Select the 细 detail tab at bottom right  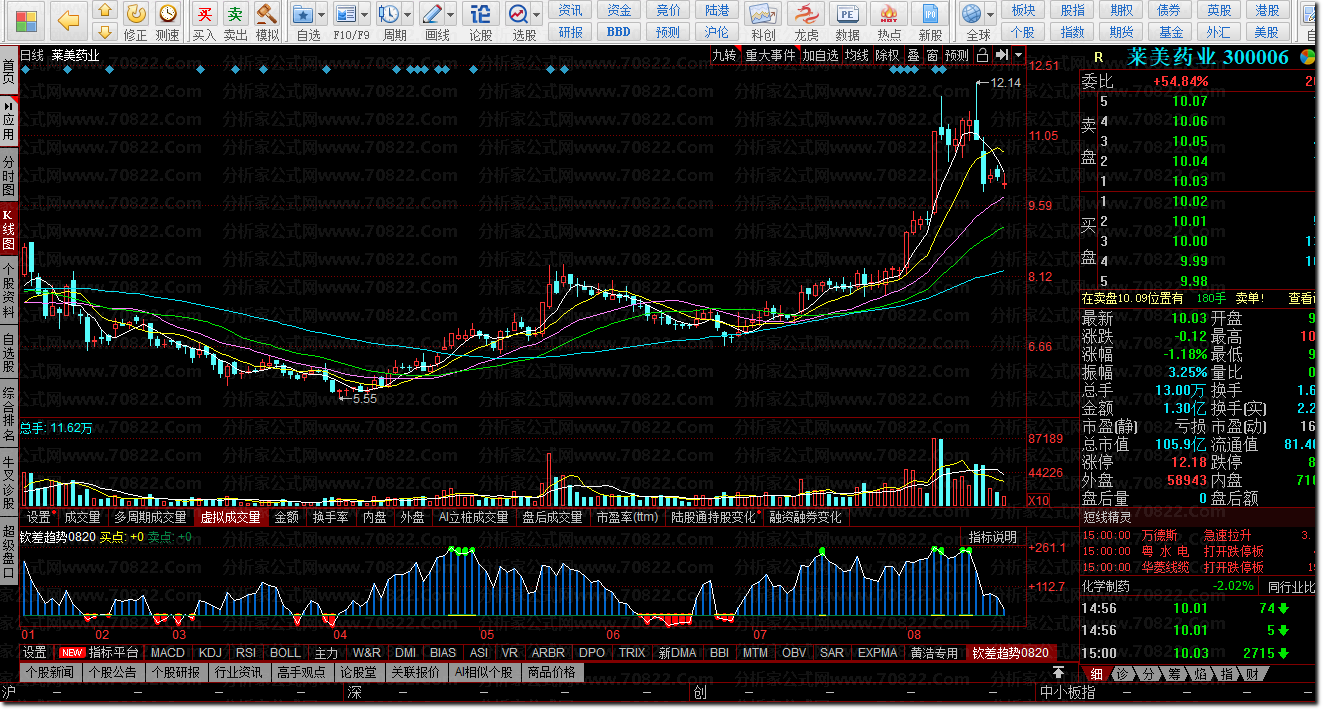click(1096, 674)
